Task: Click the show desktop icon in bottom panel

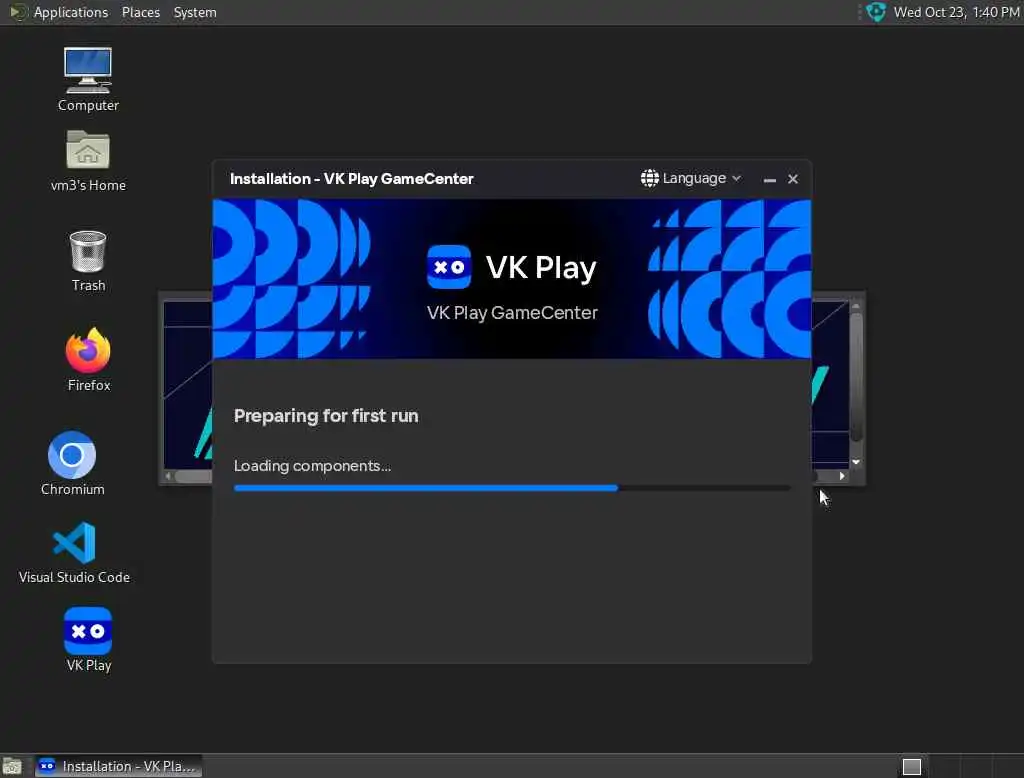Action: pyautogui.click(x=12, y=766)
